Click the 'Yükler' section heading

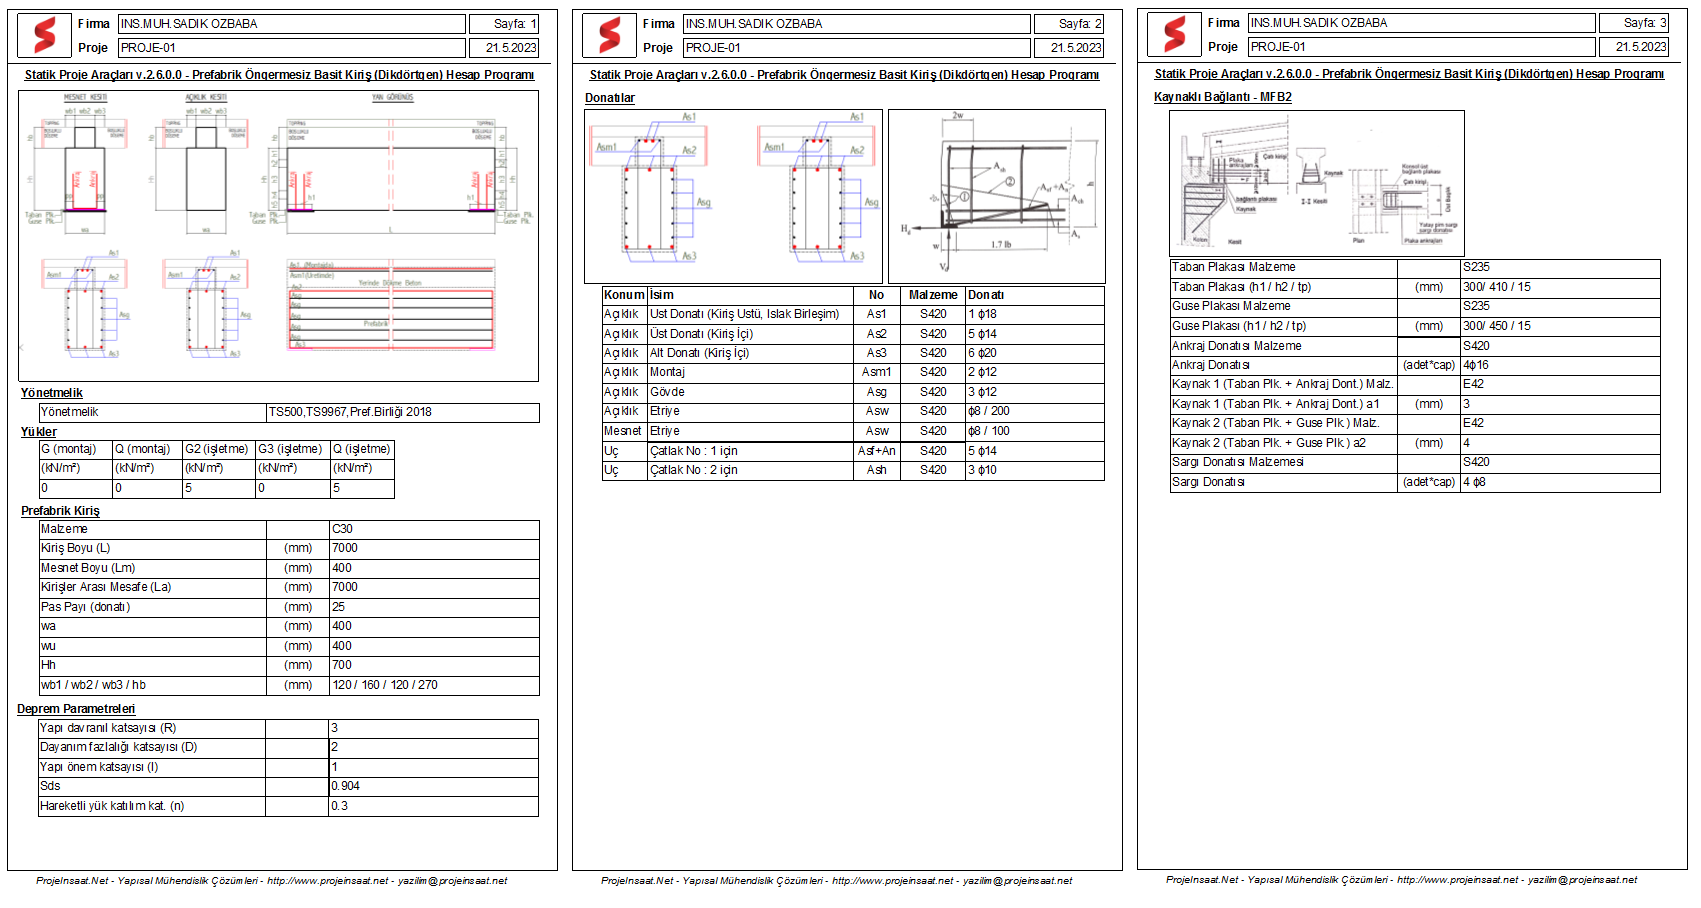[39, 432]
